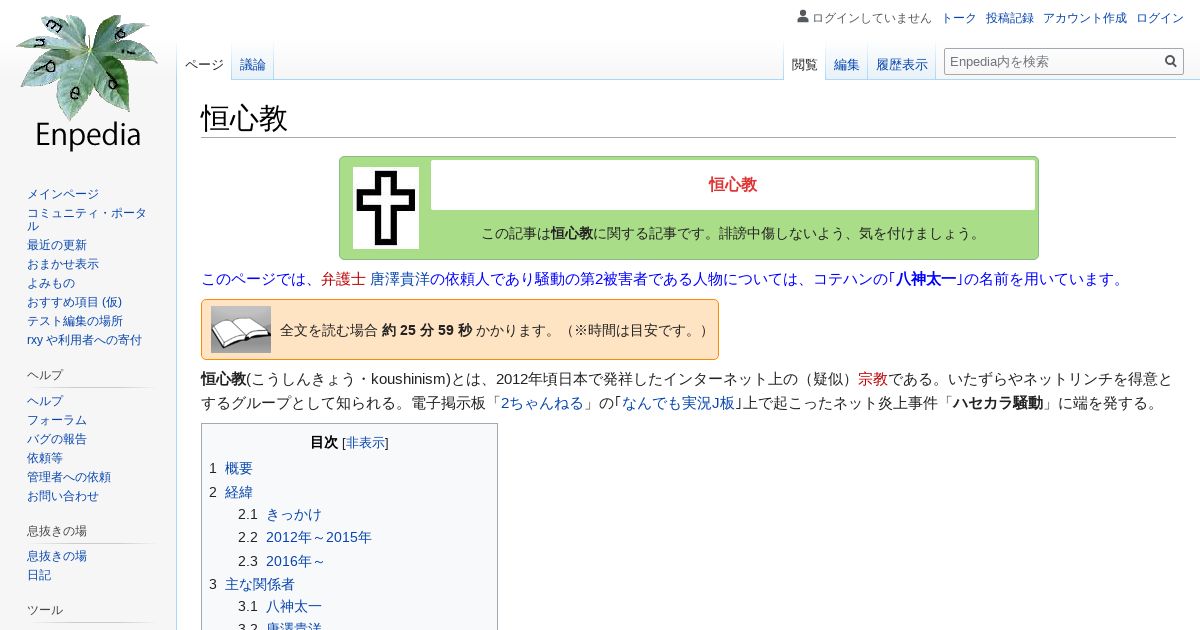Click おまかせ表示 sidebar link
Viewport: 1200px width, 630px height.
[63, 264]
